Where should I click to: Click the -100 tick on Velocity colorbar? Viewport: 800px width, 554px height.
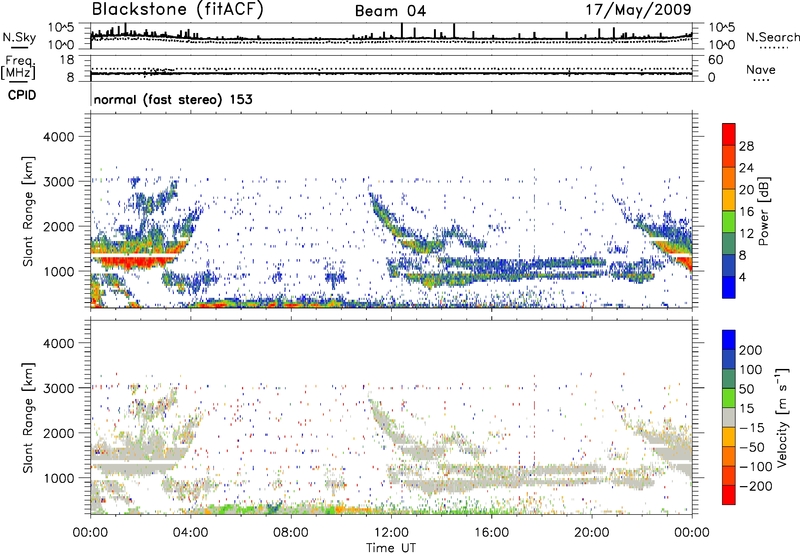point(756,466)
